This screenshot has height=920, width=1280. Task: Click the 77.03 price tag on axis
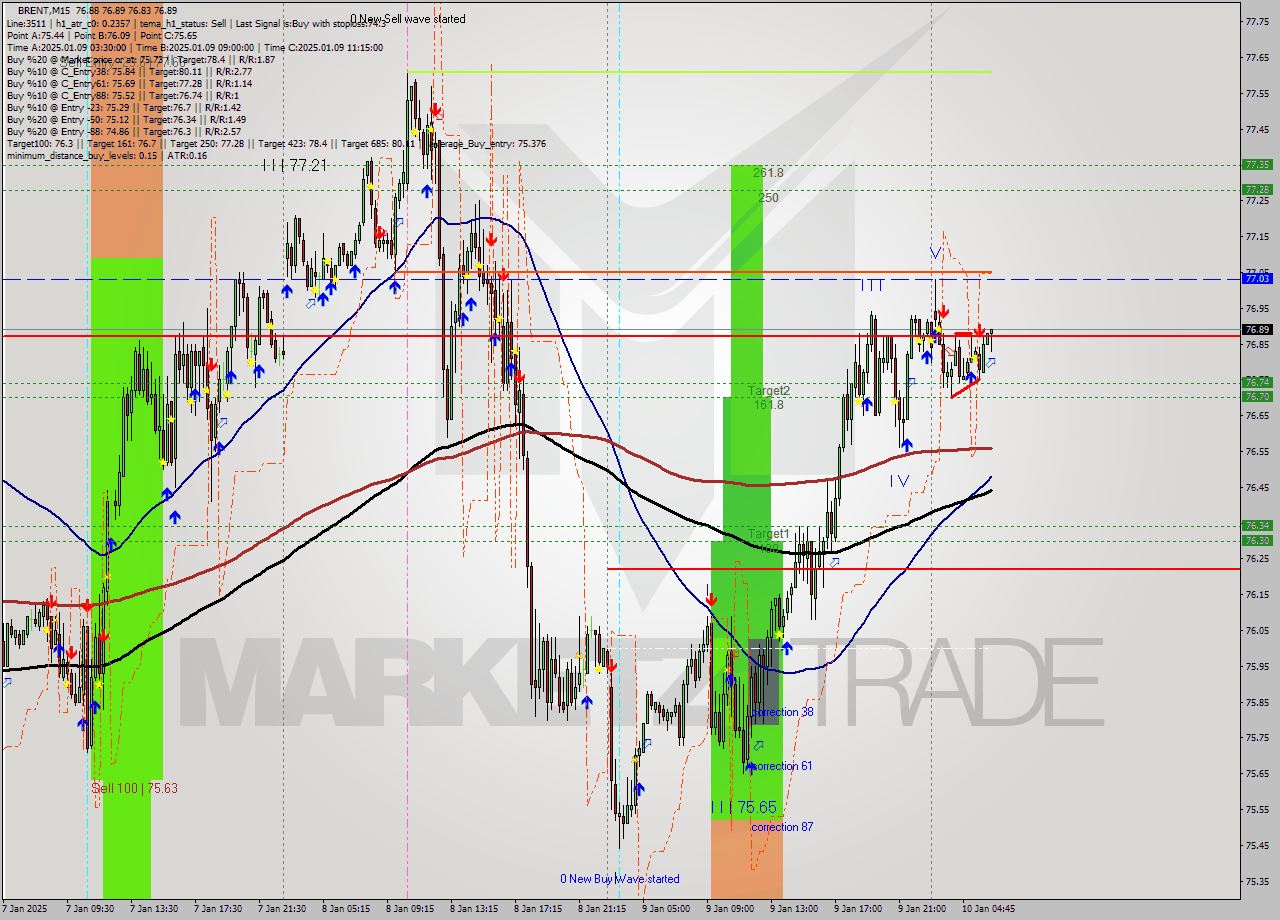pos(1257,279)
